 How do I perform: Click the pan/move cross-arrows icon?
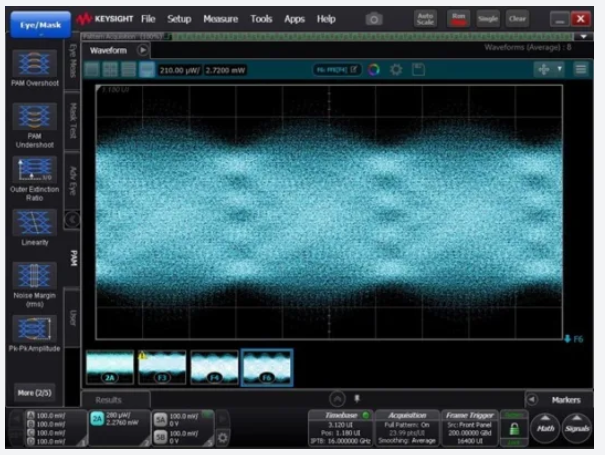click(x=544, y=69)
